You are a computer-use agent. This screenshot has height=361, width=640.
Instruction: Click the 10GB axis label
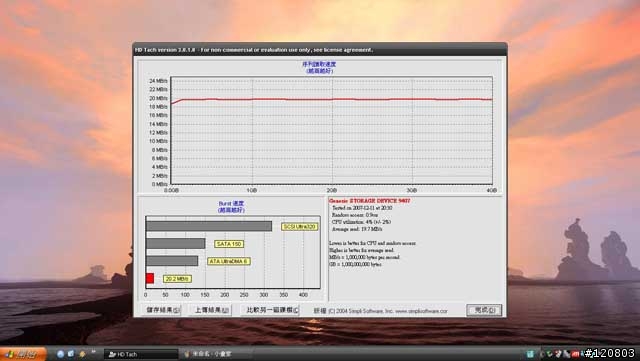(251, 190)
